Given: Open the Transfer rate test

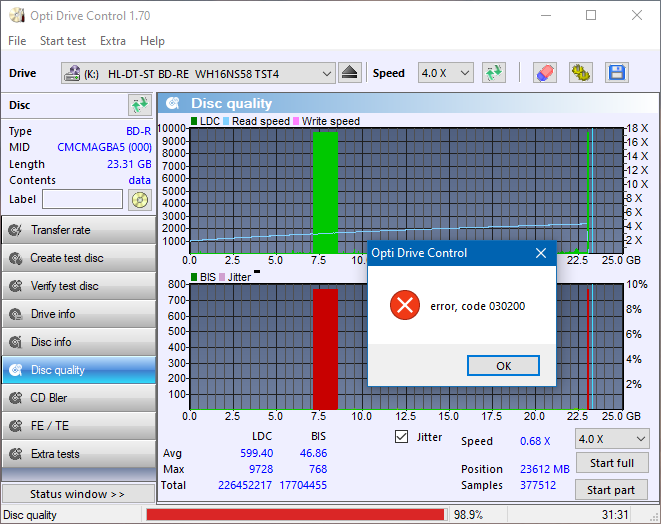Looking at the screenshot, I should pos(79,230).
